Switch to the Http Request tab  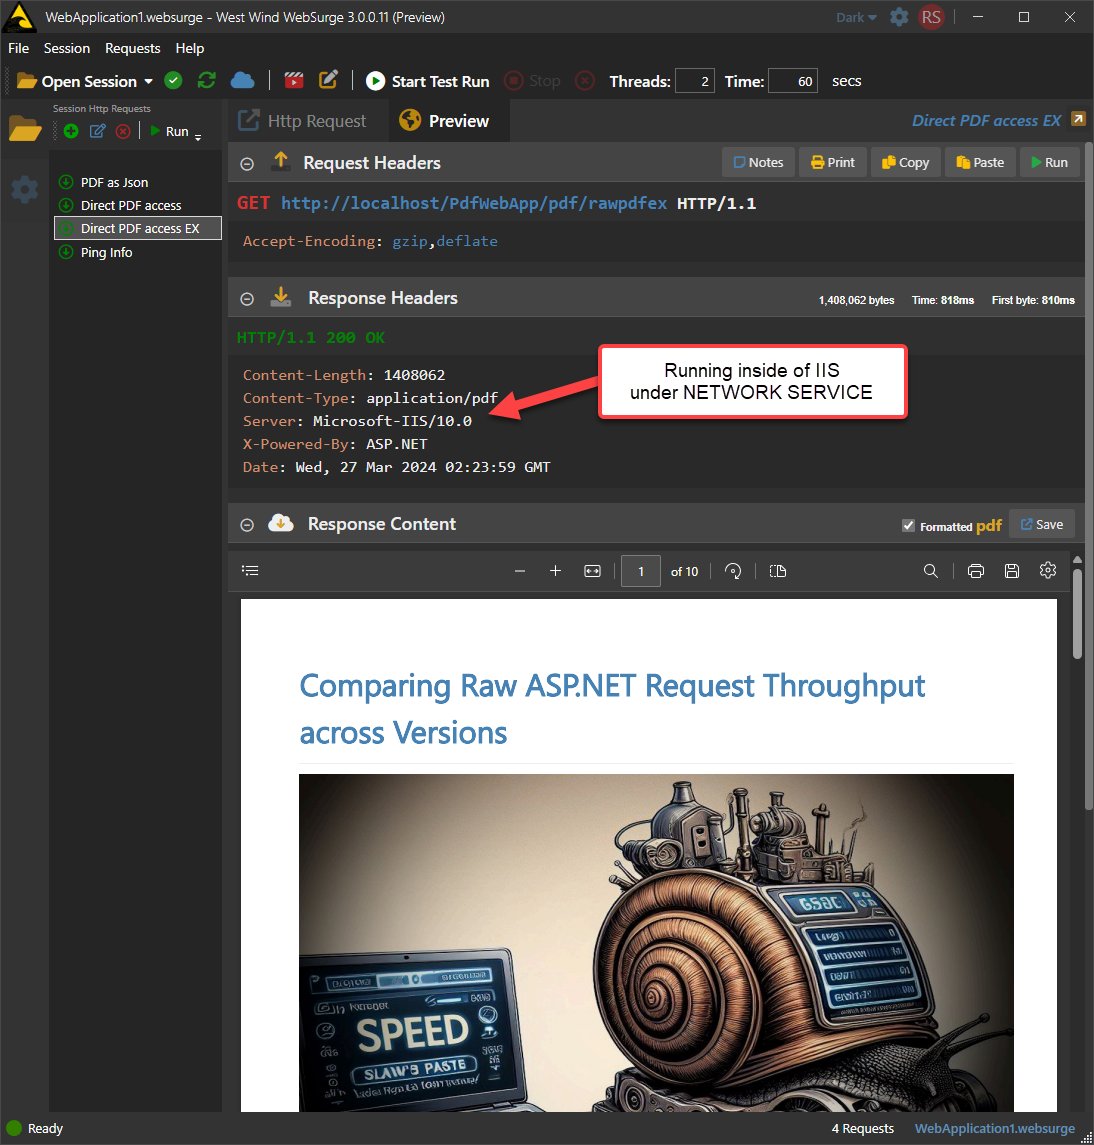point(303,120)
